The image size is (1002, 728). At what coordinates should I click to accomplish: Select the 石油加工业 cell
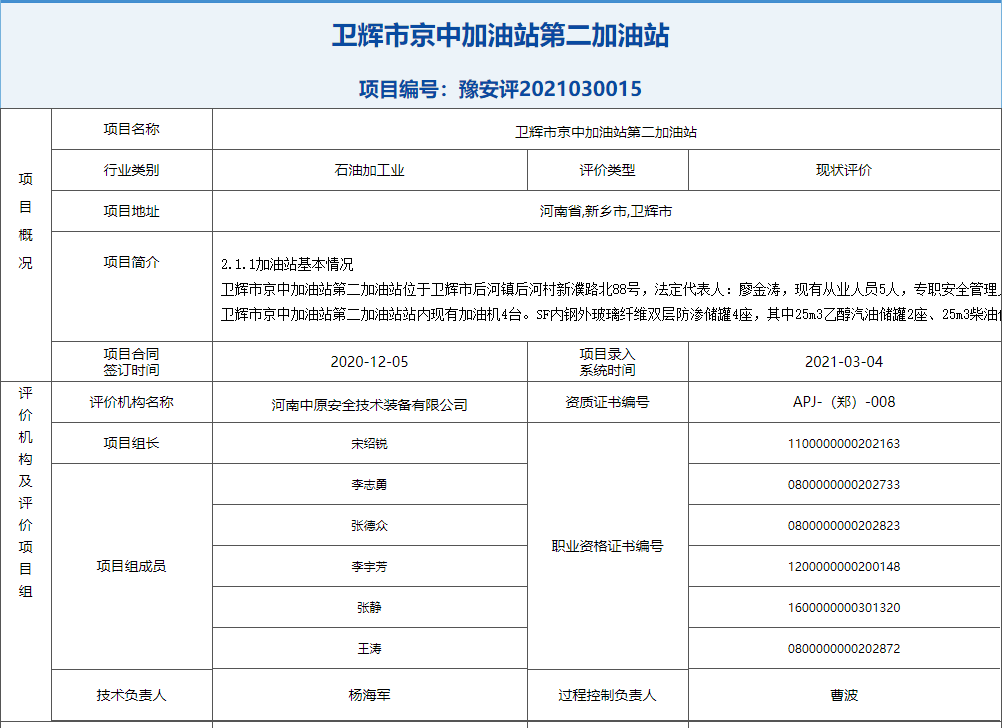pyautogui.click(x=369, y=170)
